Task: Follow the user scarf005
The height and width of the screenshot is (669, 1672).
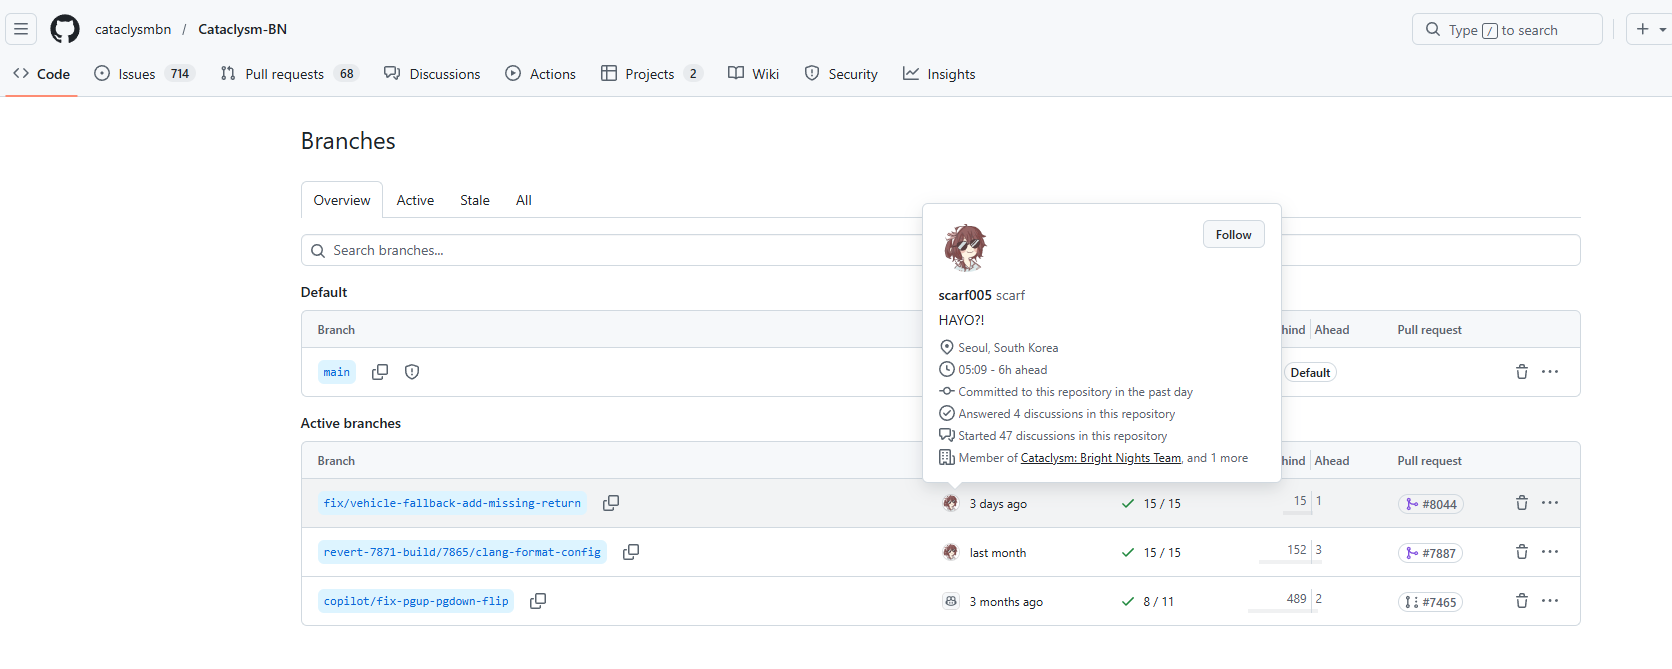Action: tap(1233, 235)
